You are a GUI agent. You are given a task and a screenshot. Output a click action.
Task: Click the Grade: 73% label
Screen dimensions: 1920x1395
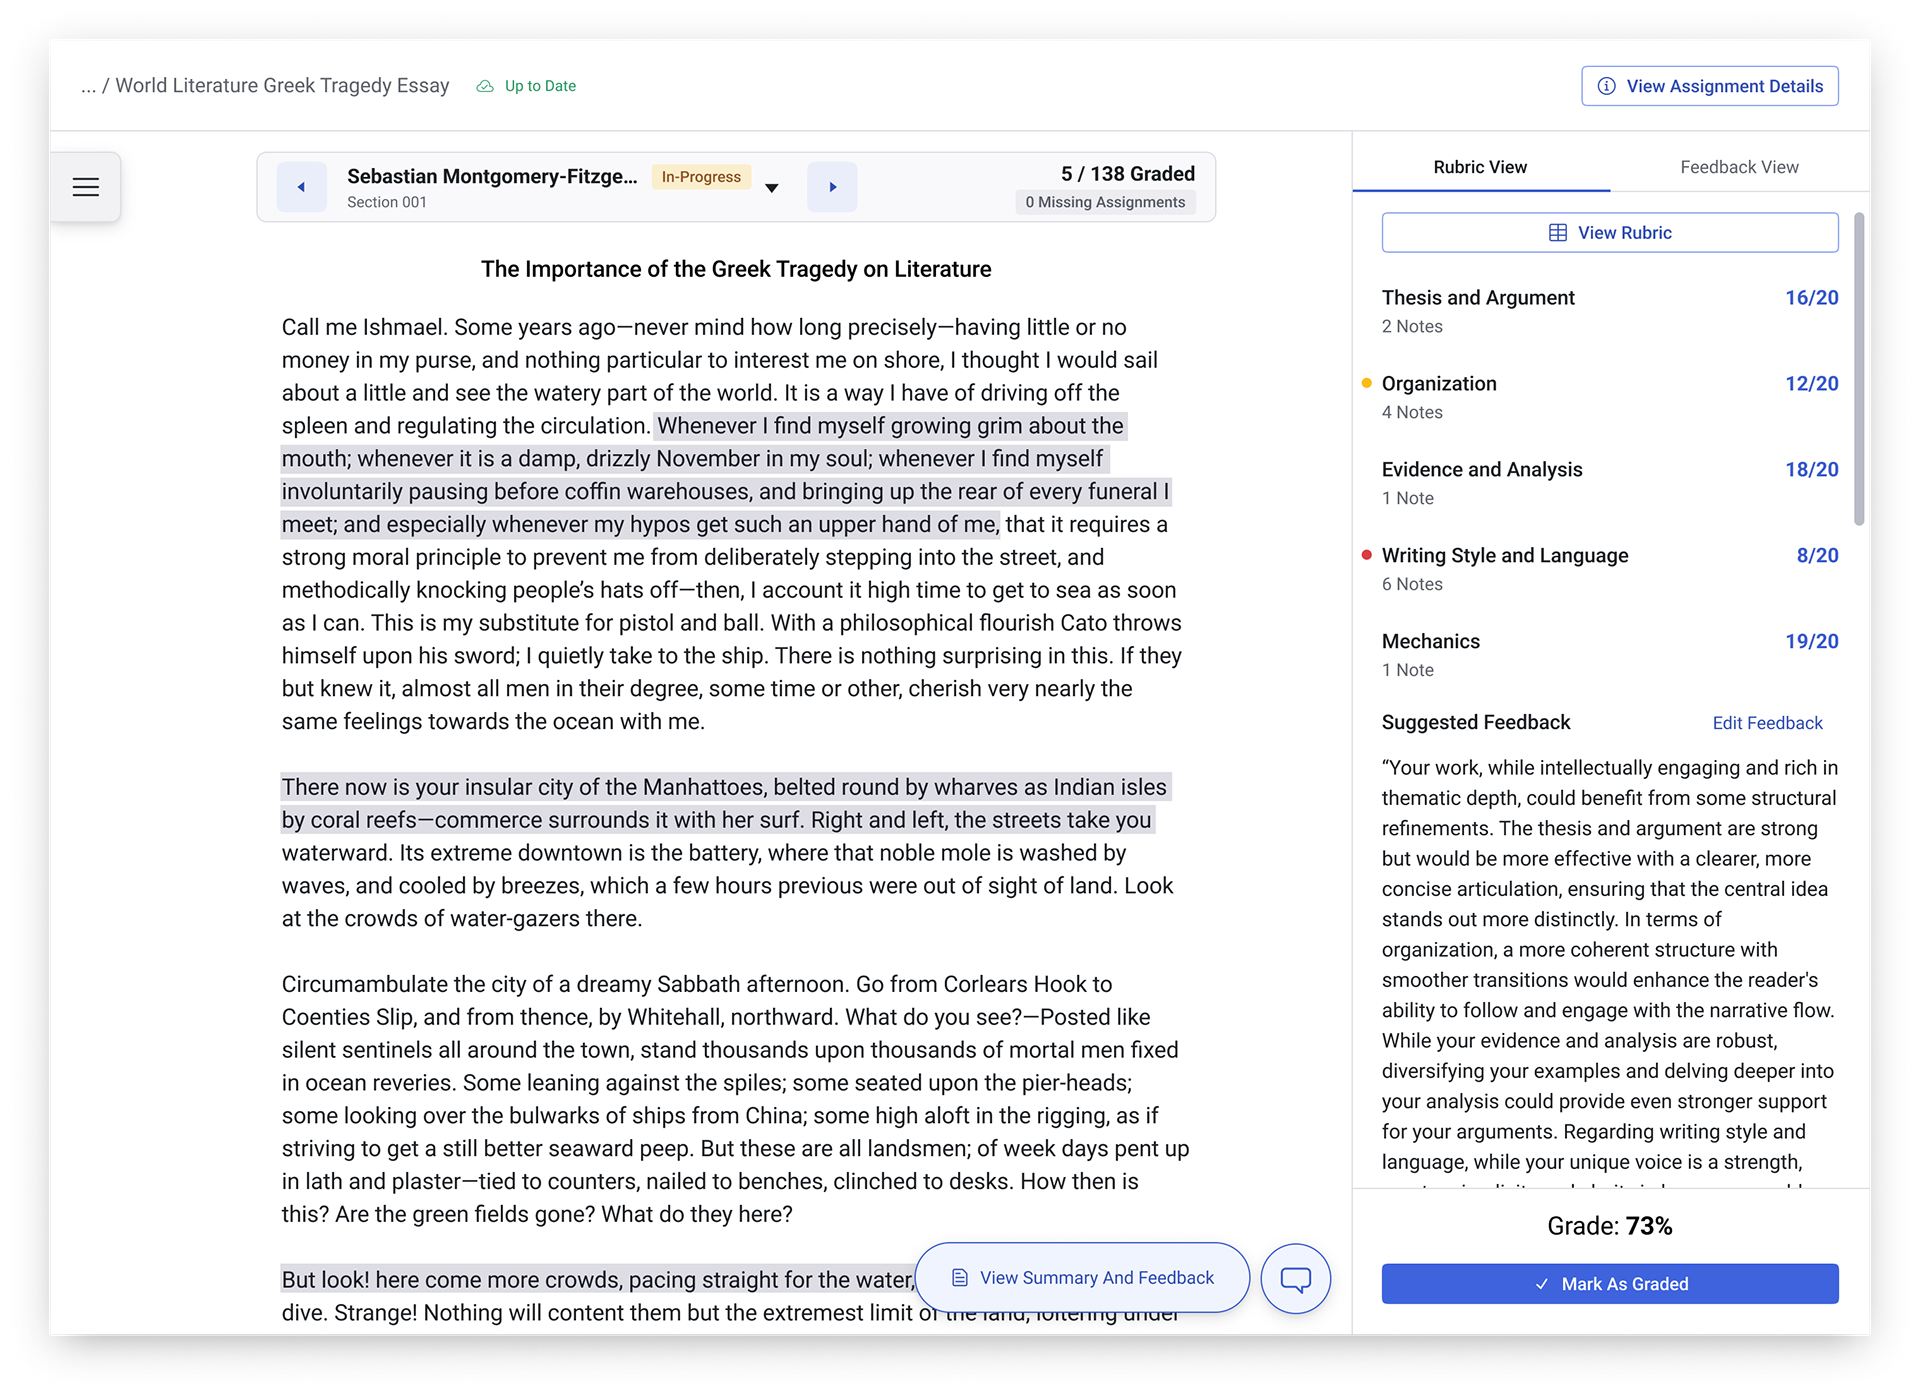[1609, 1227]
